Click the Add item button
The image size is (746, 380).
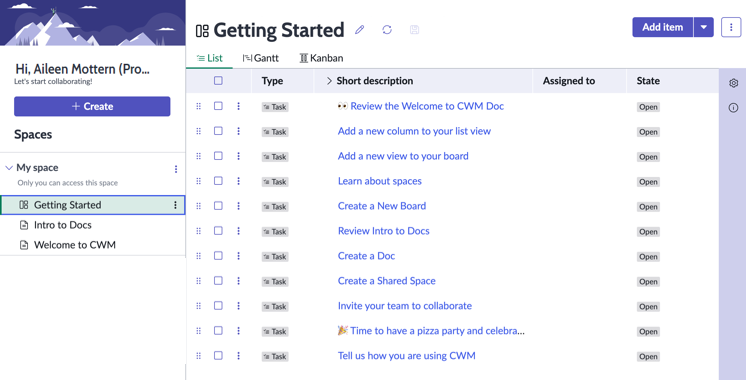[x=663, y=27]
